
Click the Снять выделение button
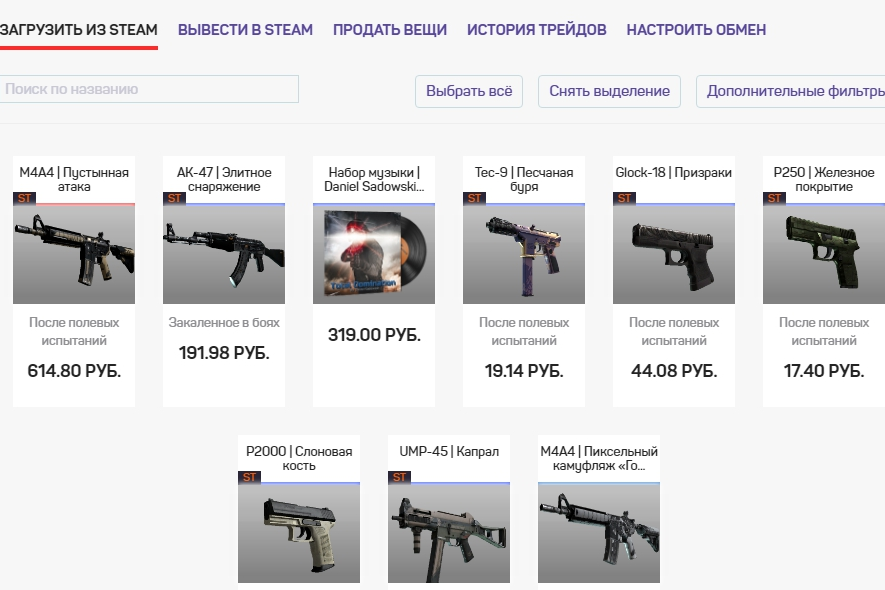(610, 91)
